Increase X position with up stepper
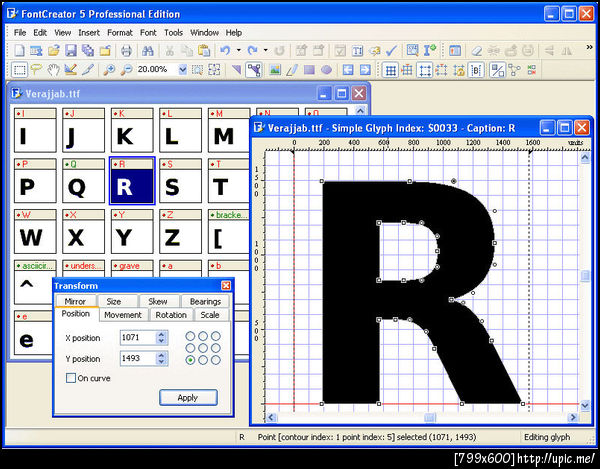600x469 pixels. 161,334
